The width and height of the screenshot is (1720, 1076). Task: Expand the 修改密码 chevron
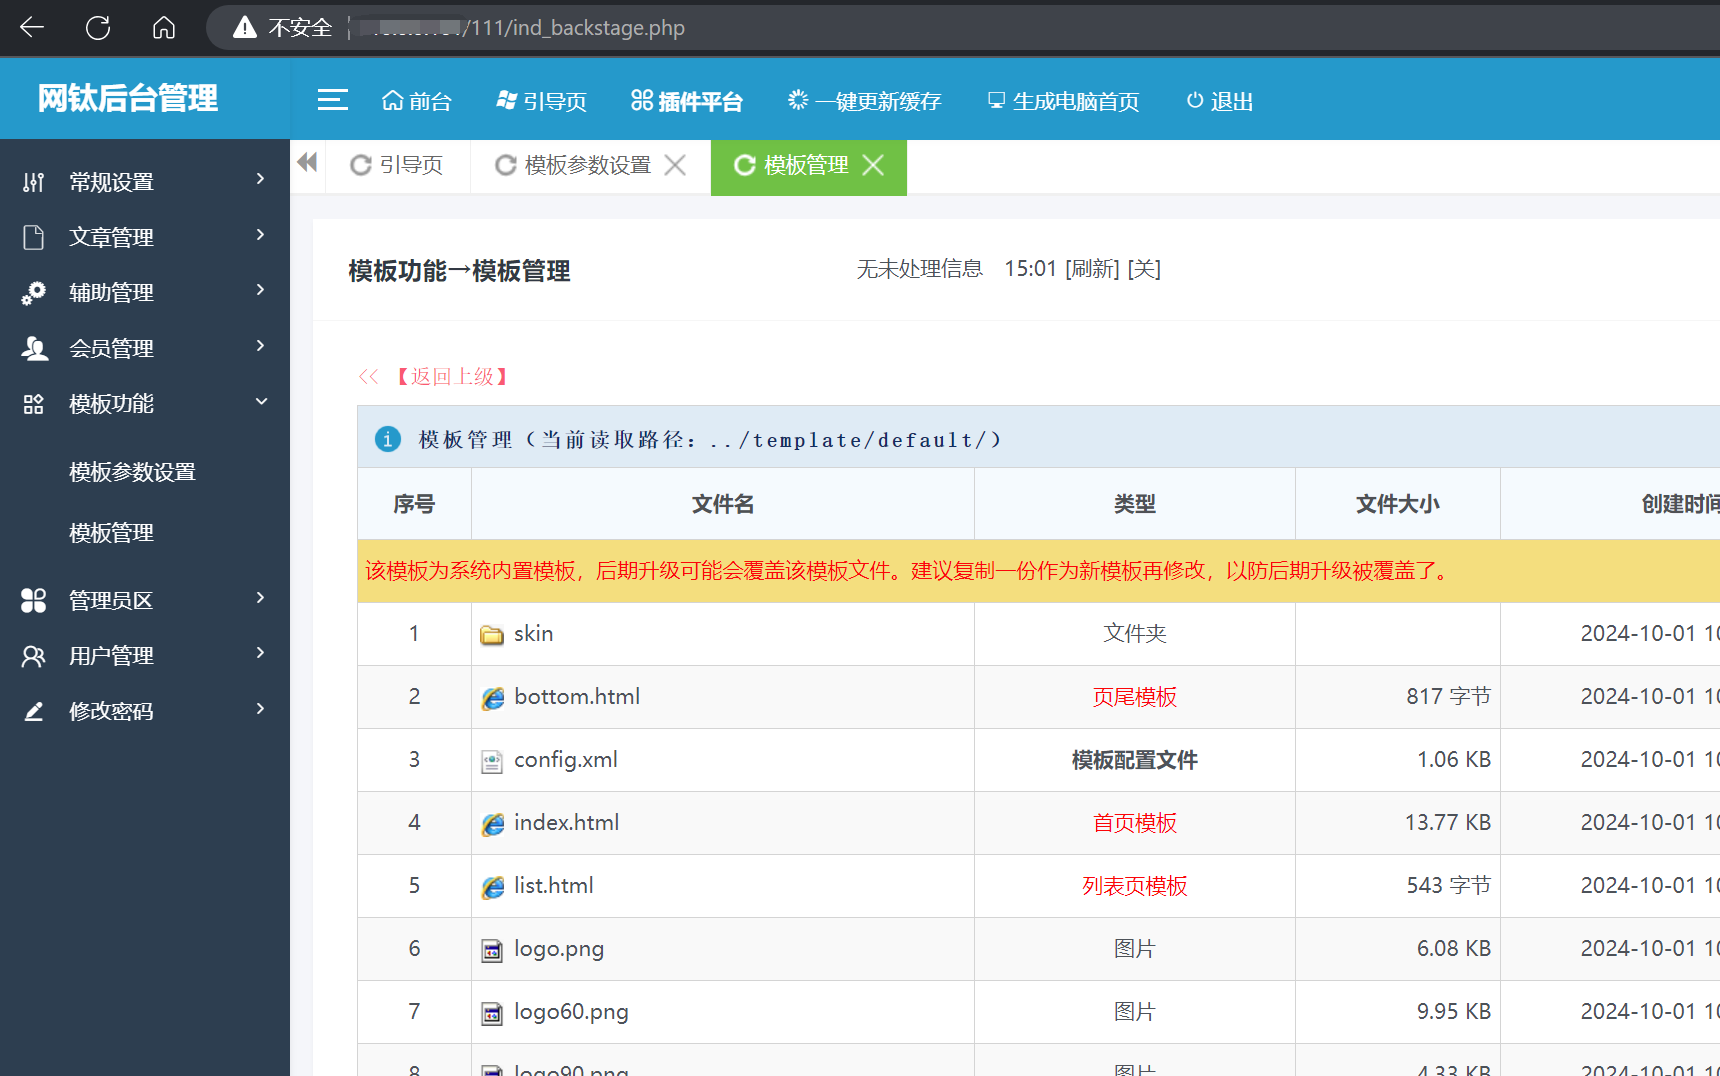(x=261, y=709)
